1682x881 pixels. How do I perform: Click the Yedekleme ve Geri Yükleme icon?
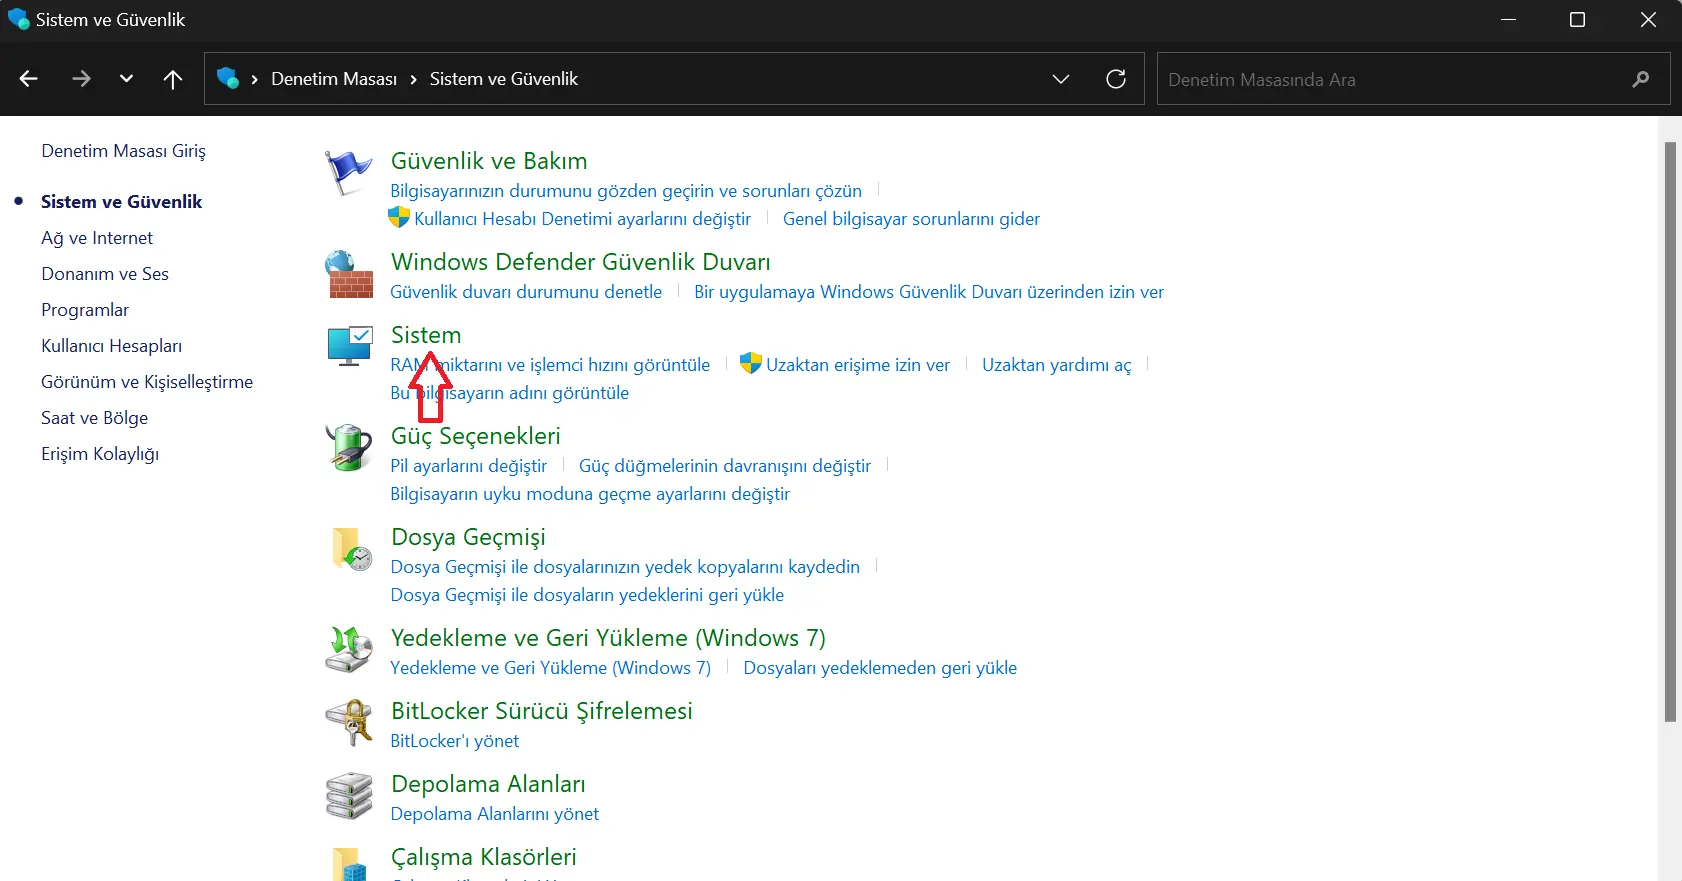349,649
